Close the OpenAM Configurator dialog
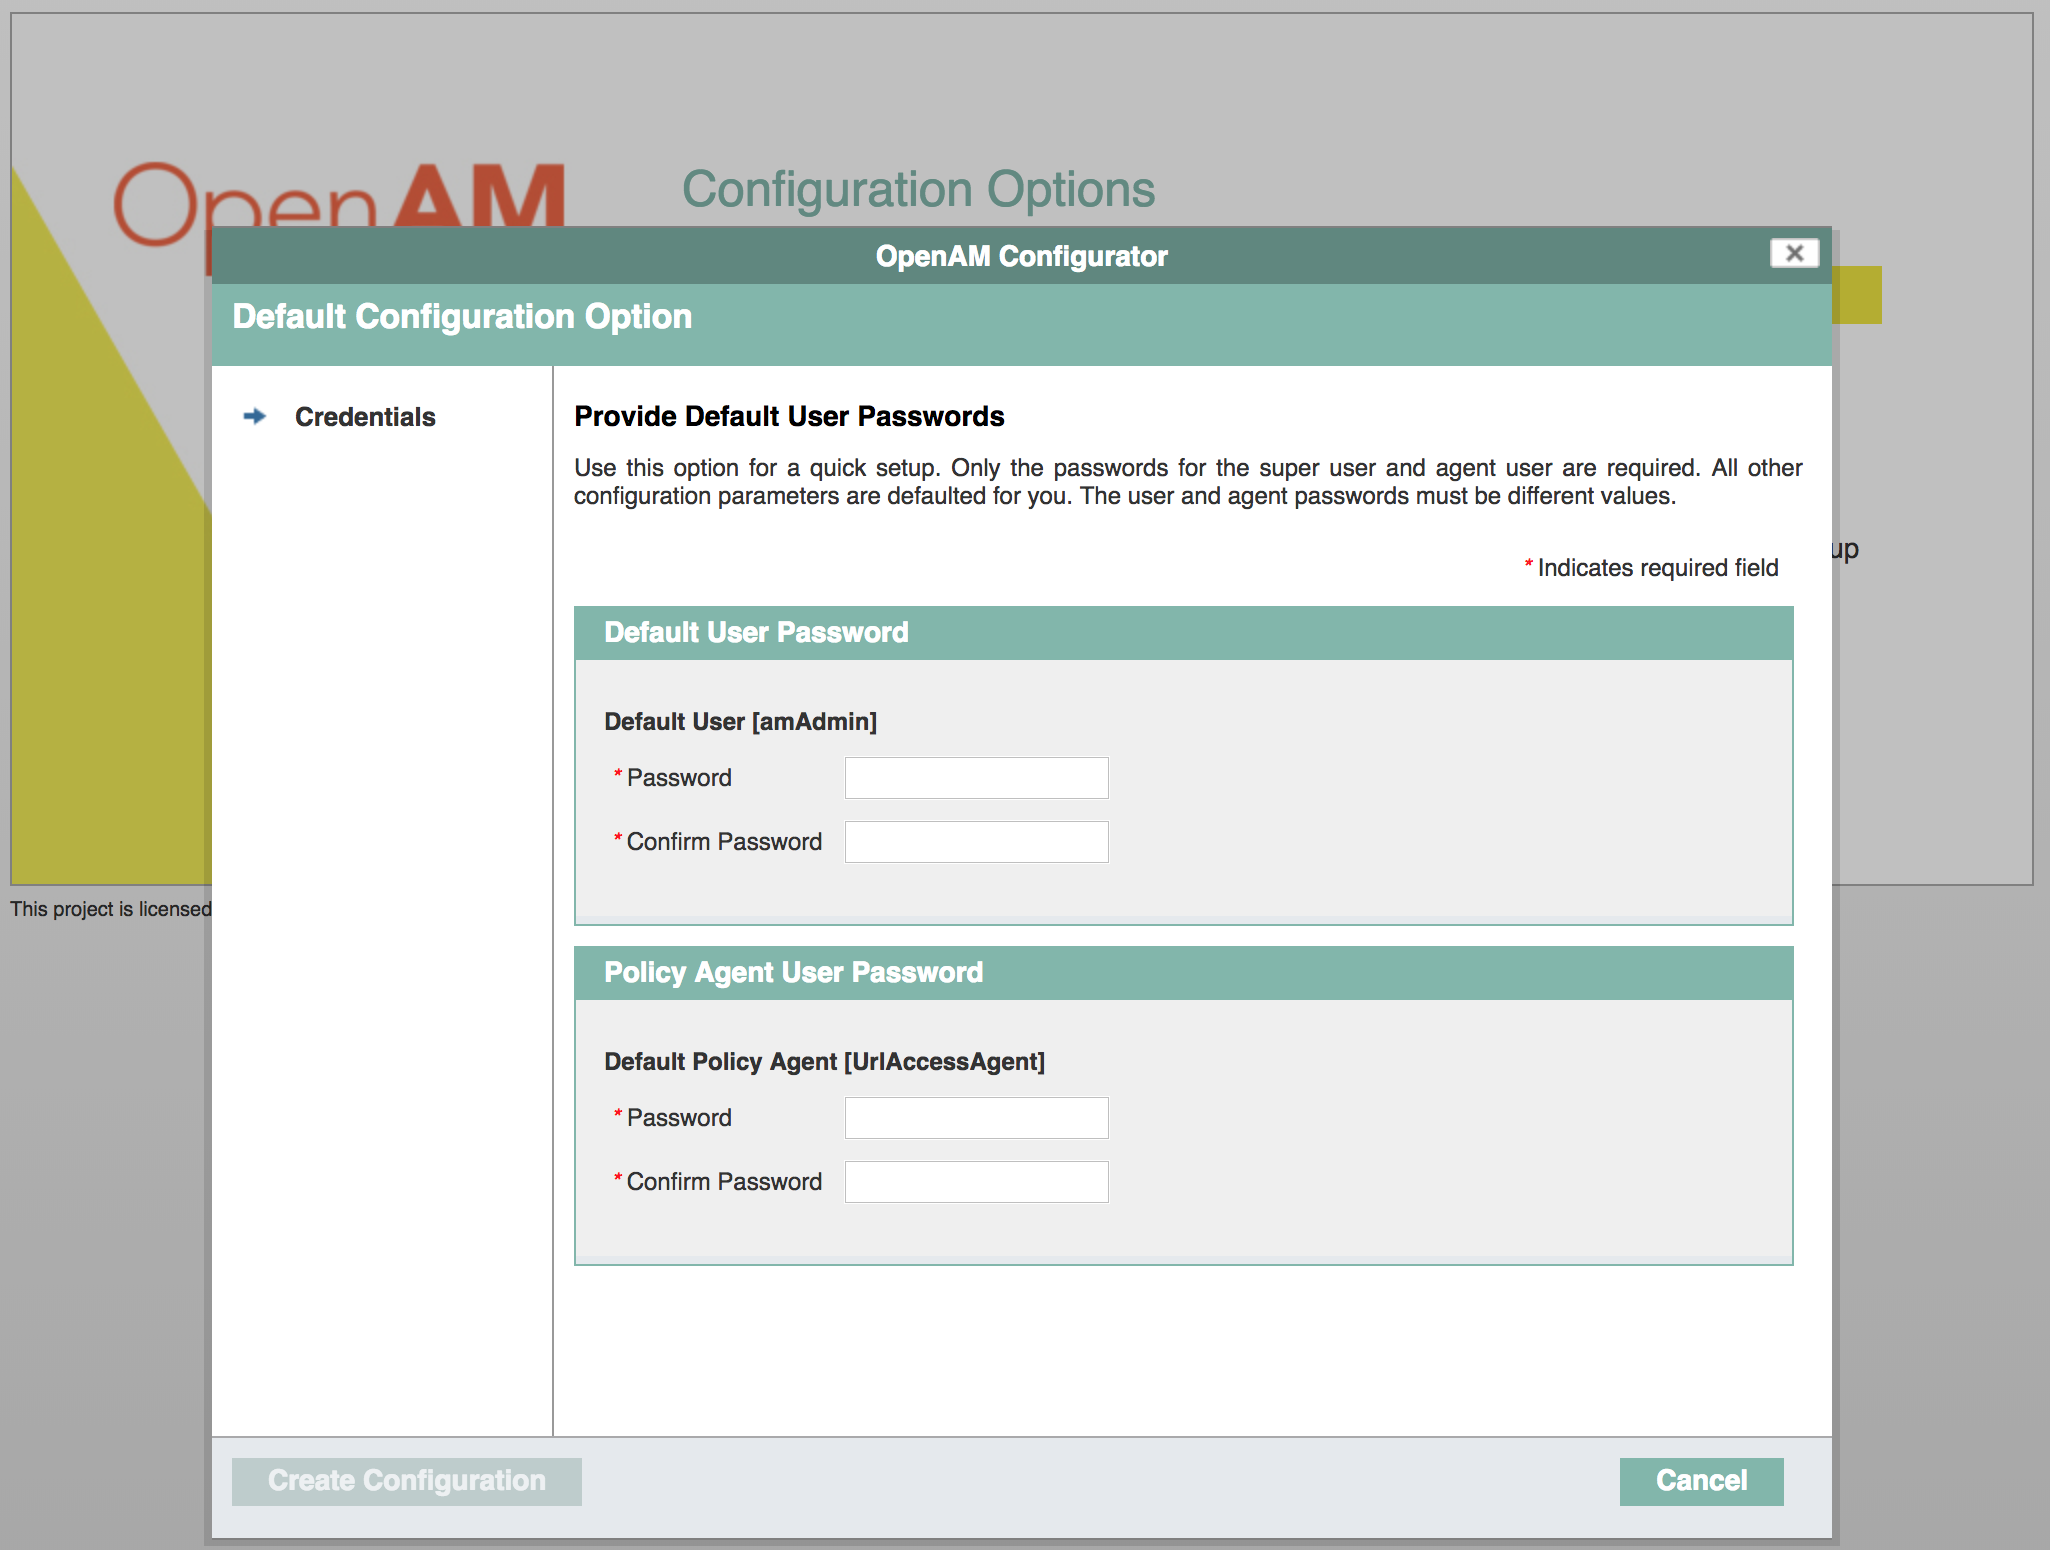This screenshot has height=1550, width=2050. click(1794, 253)
